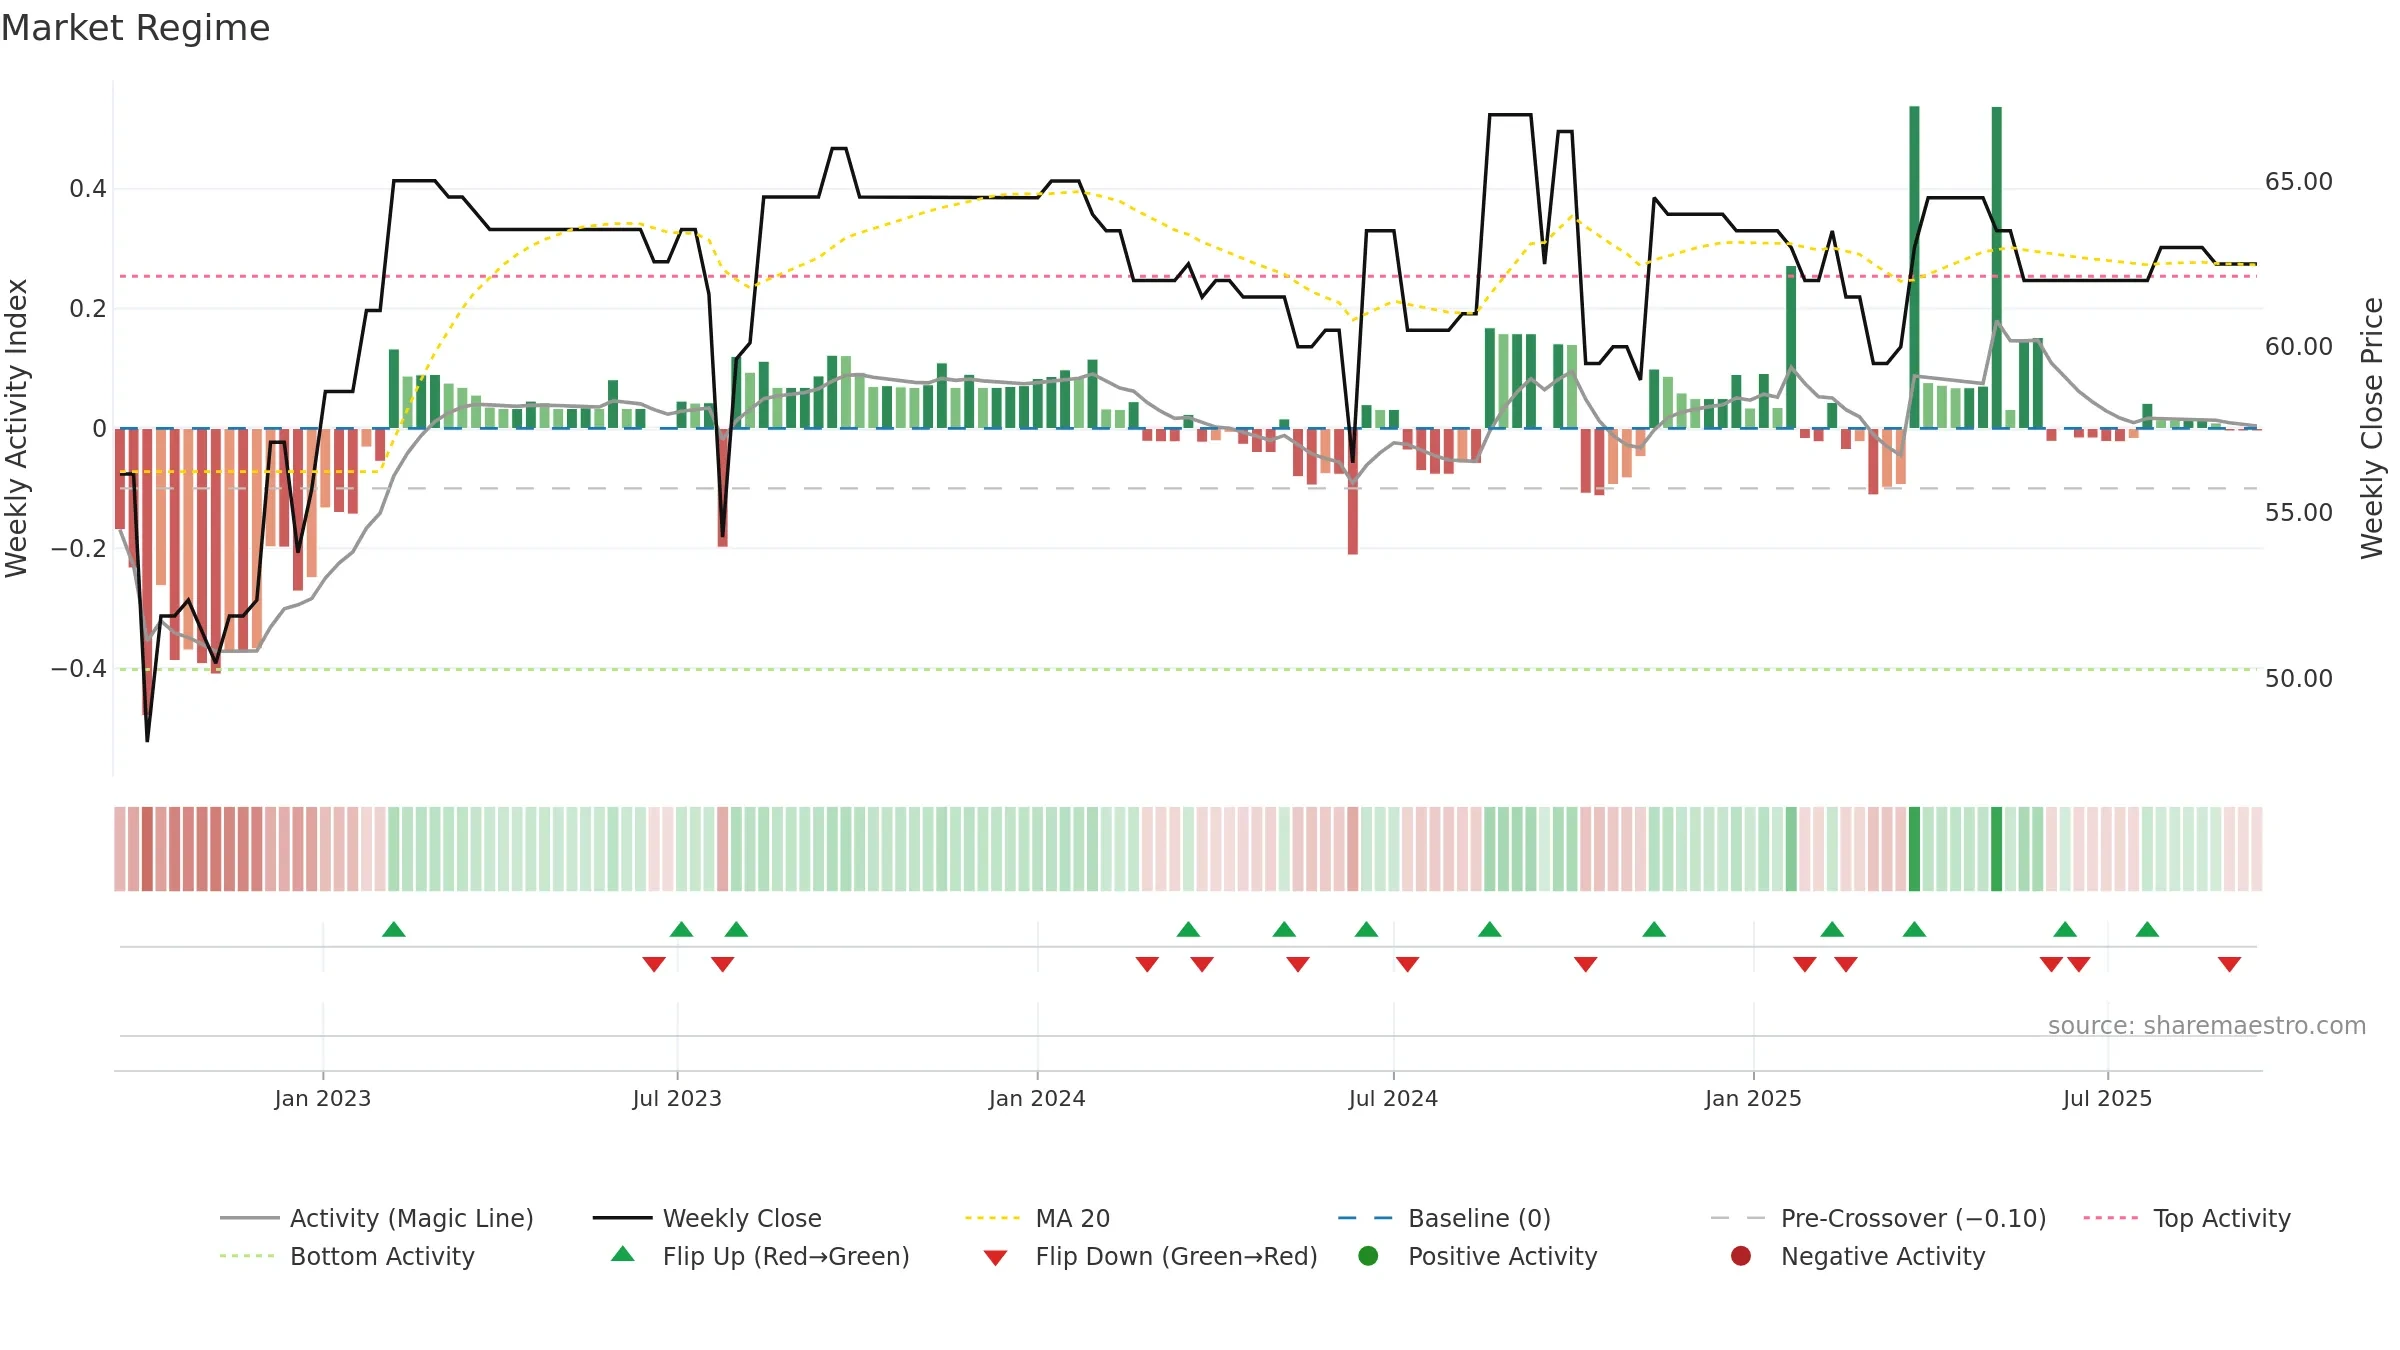
Task: Click the Jul 2023 axis label
Action: click(x=677, y=1098)
